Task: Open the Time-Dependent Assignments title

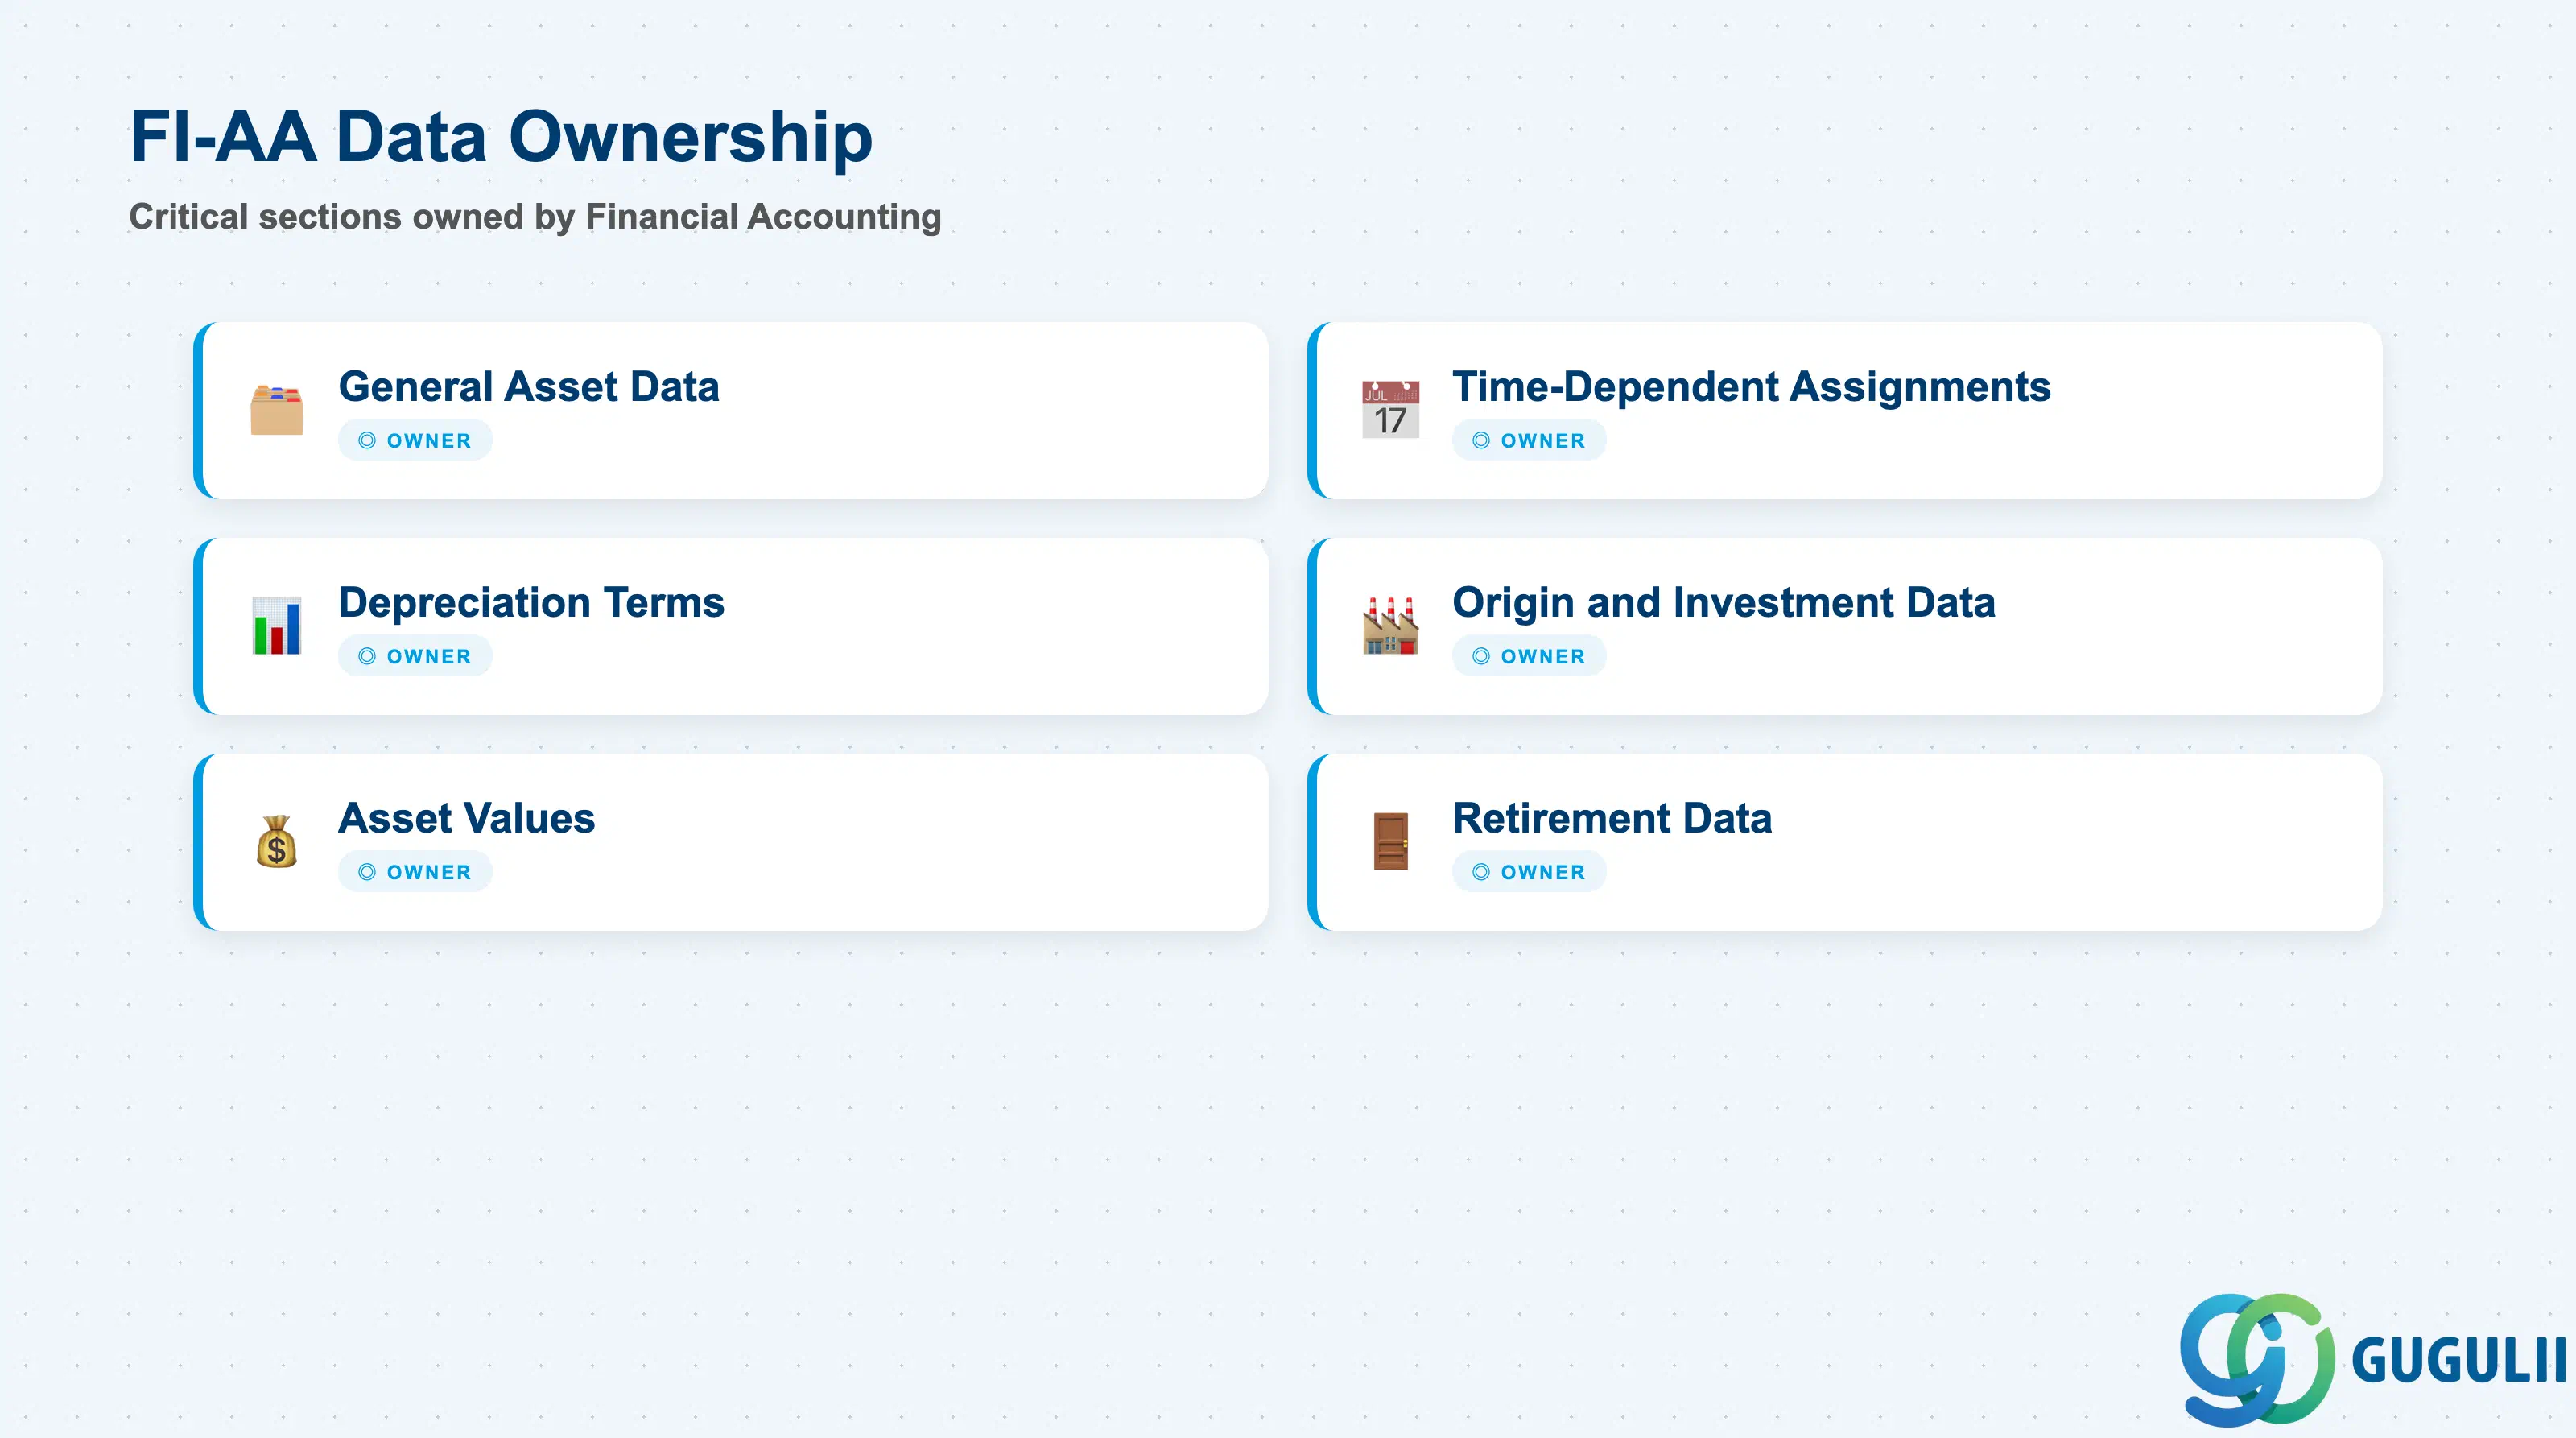Action: coord(1751,387)
